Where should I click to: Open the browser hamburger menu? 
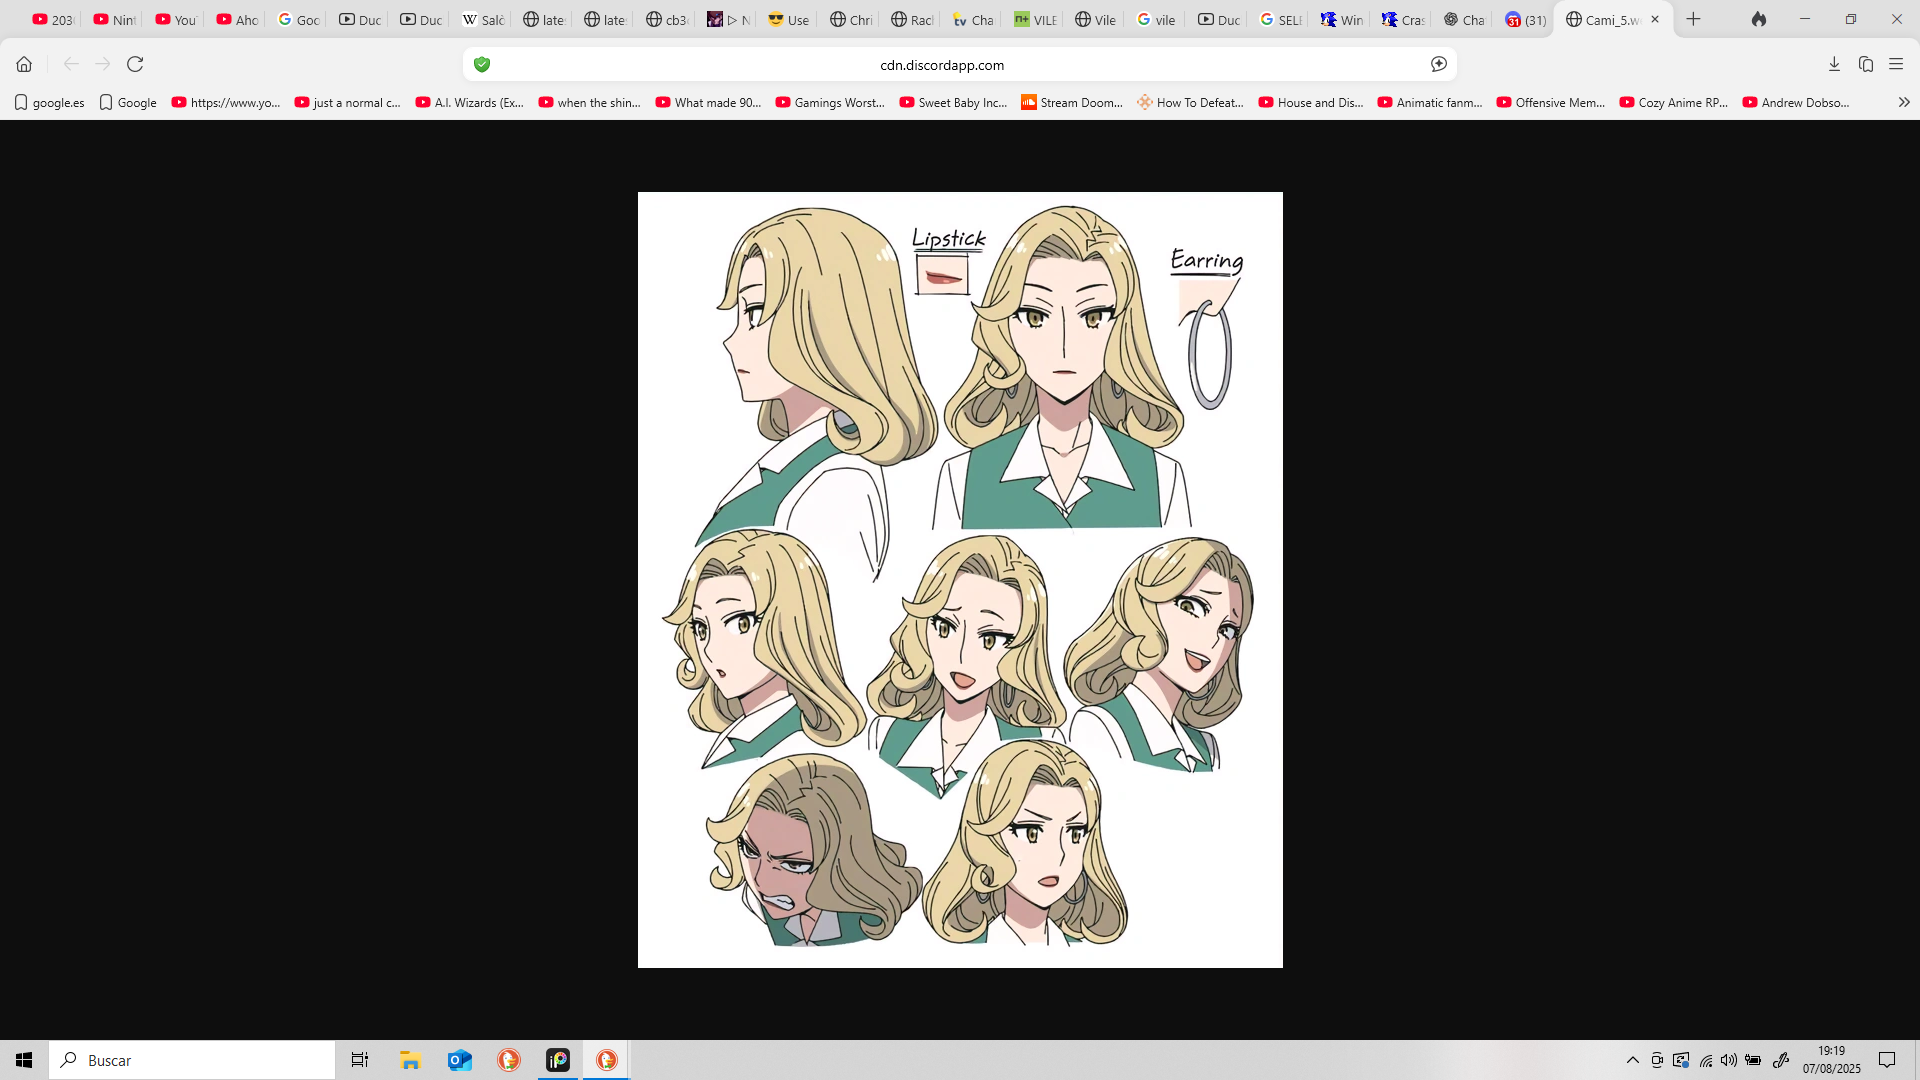pos(1896,64)
